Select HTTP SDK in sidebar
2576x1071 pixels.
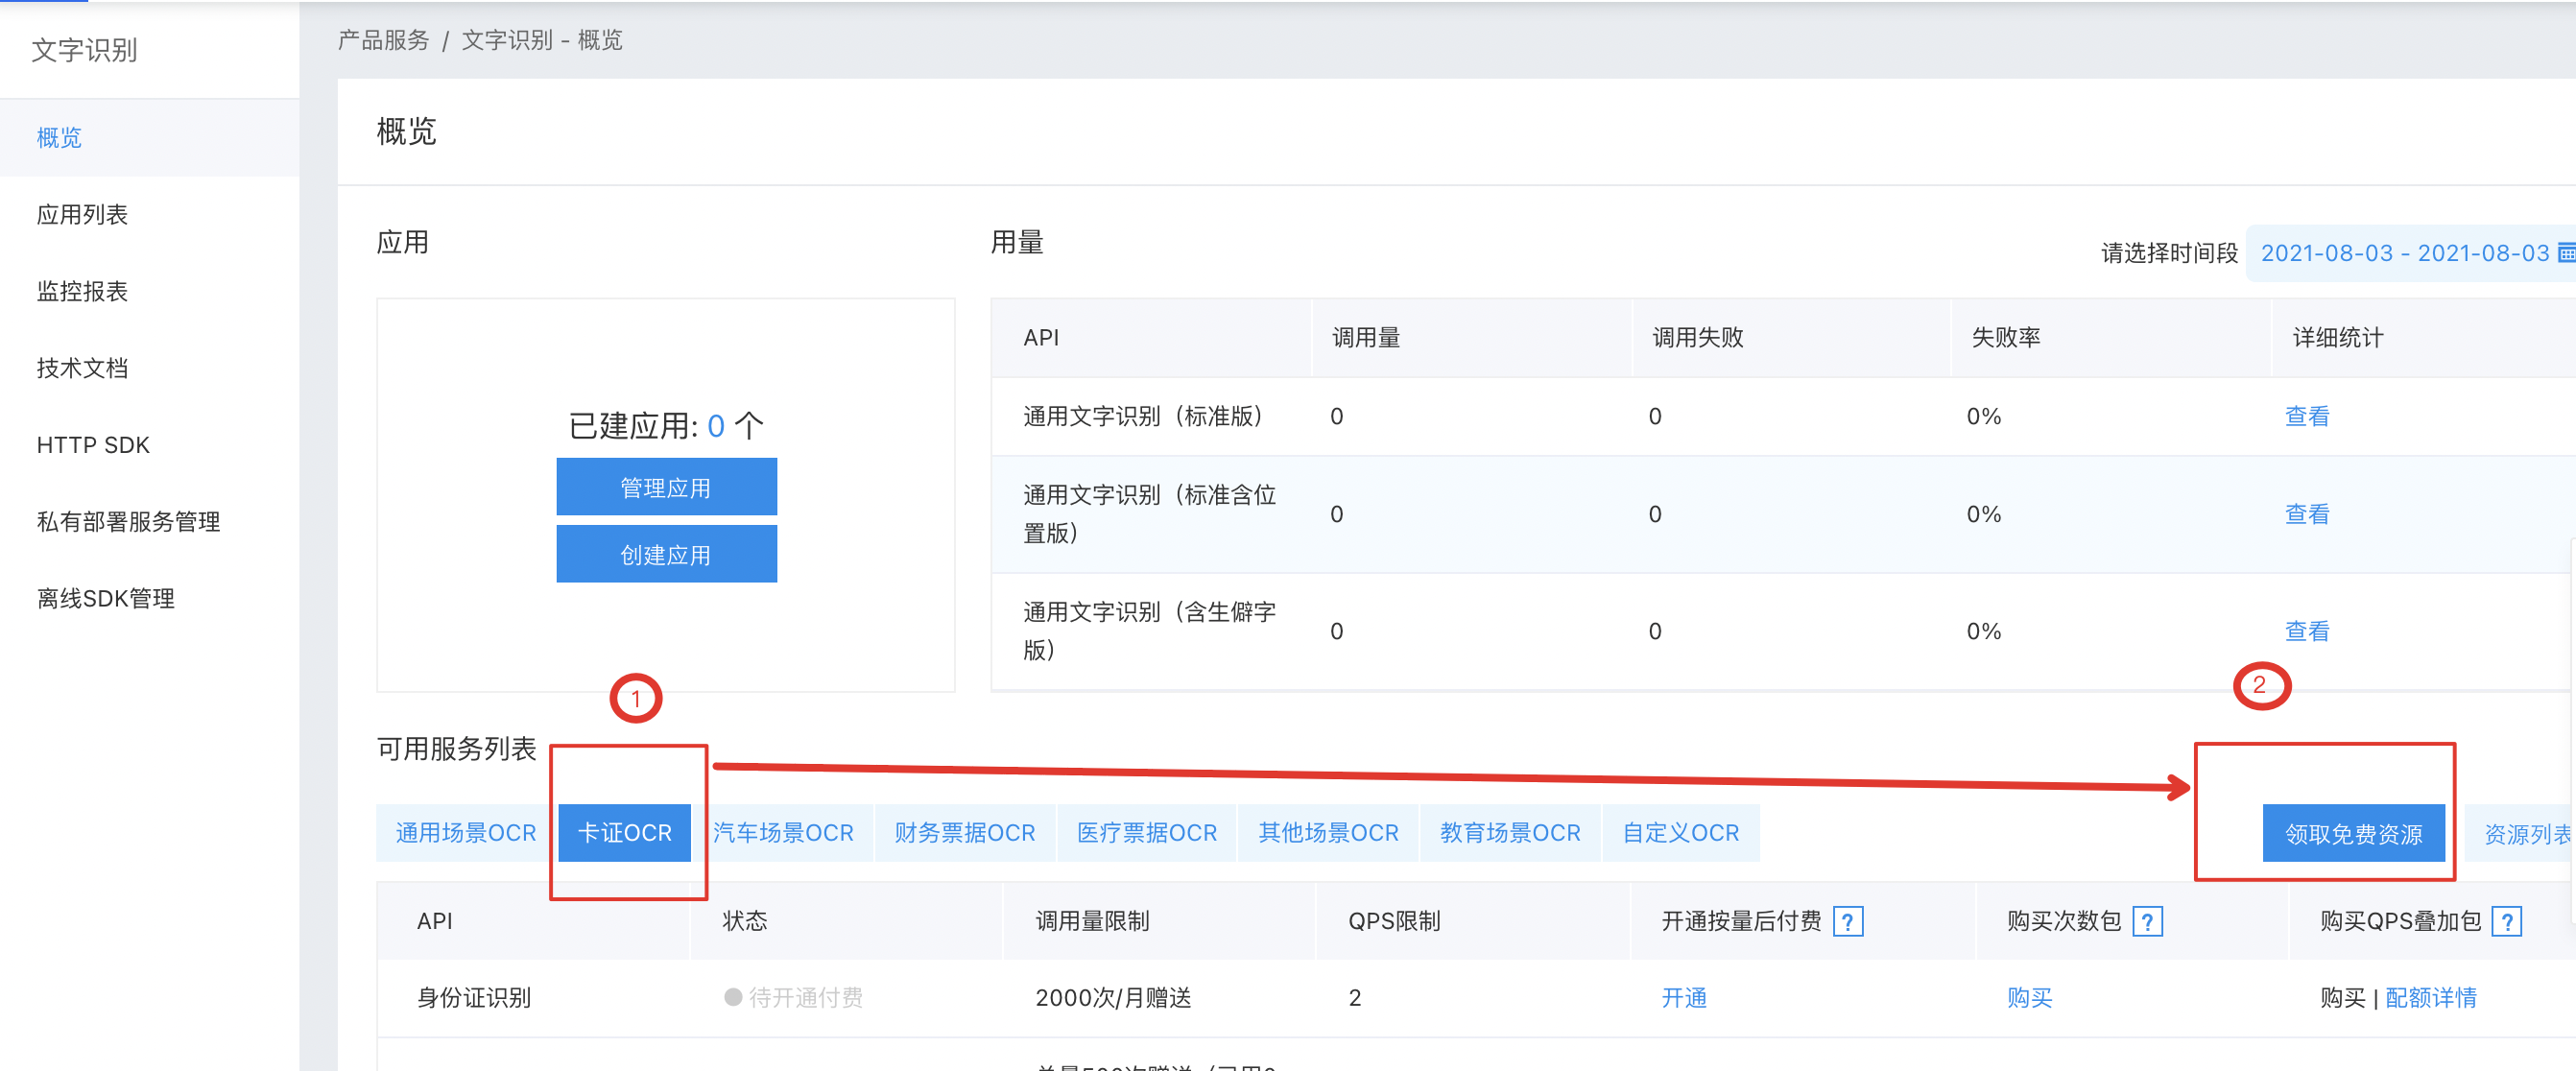[150, 445]
